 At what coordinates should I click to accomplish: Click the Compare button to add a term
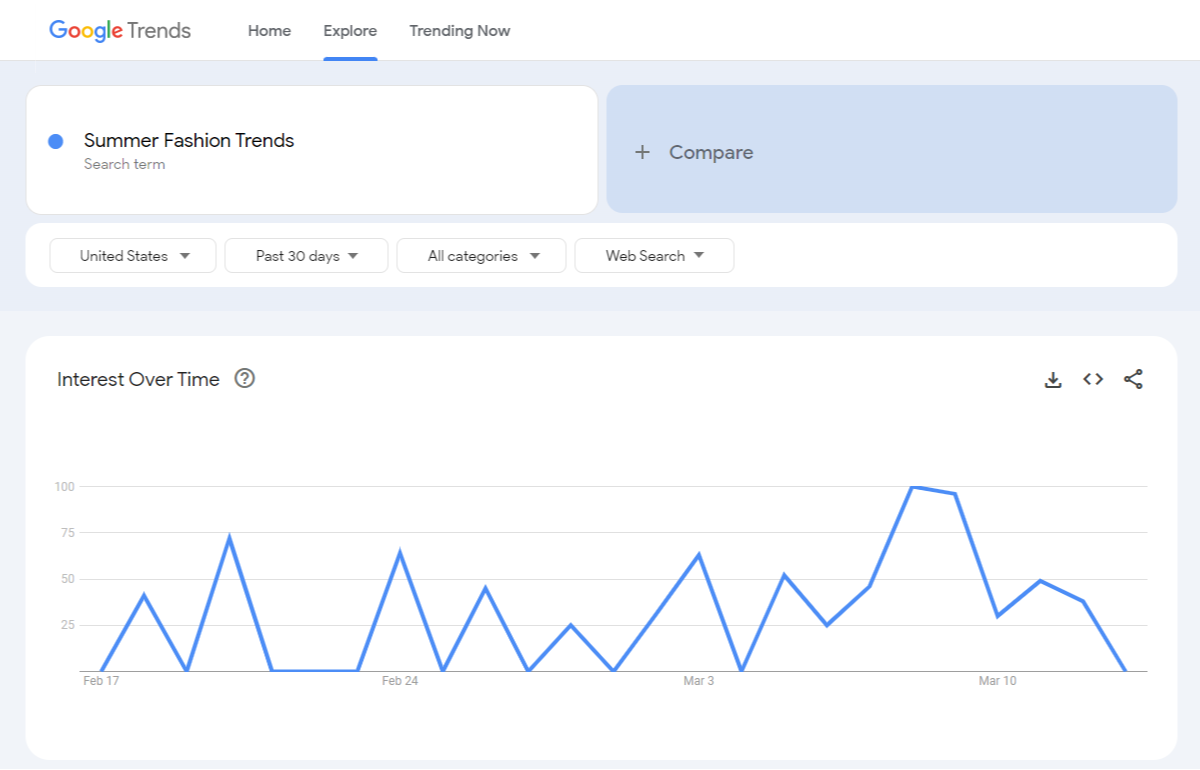pos(892,149)
